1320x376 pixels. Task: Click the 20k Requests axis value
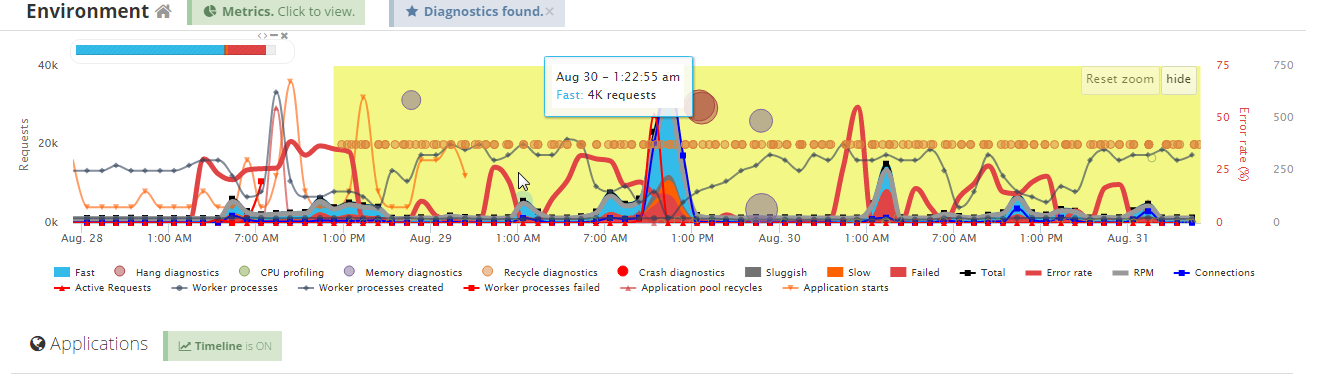(x=48, y=143)
